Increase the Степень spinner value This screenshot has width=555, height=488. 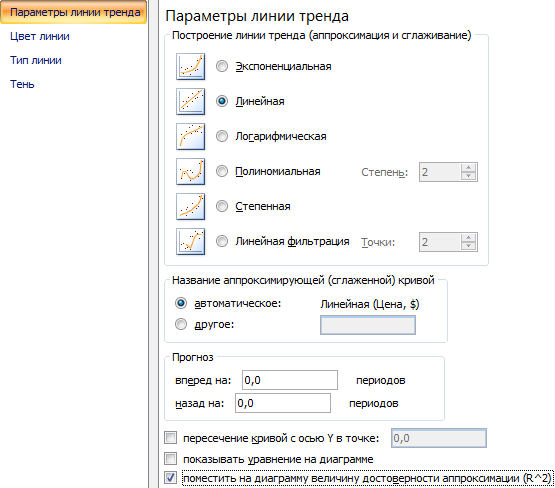(x=469, y=168)
